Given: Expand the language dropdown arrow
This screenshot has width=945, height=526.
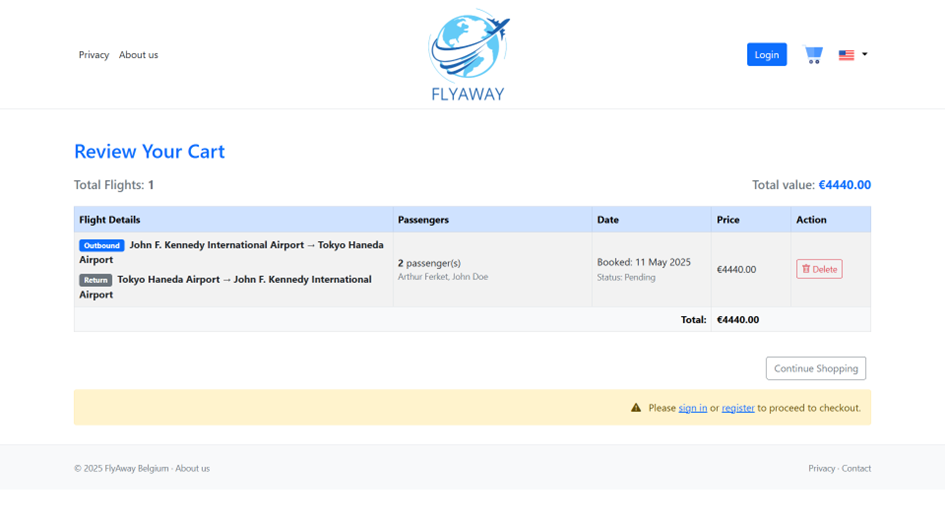Looking at the screenshot, I should tap(864, 54).
